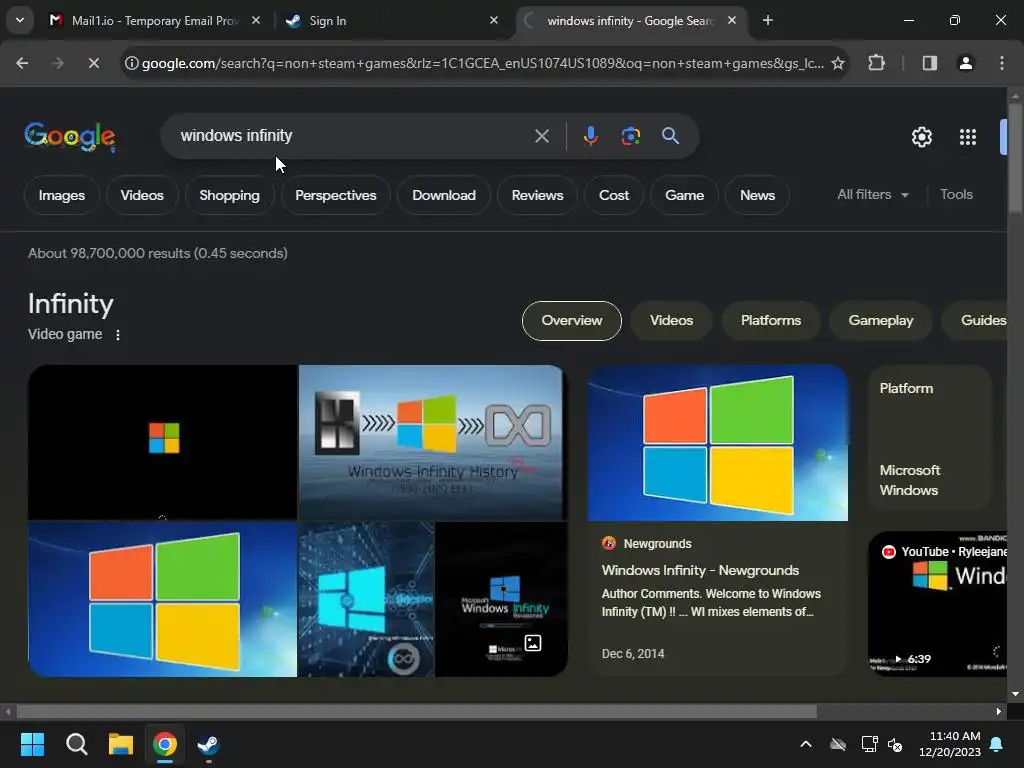Open the Windows Infinity History image
Screen dimensions: 1024x768
pos(432,442)
